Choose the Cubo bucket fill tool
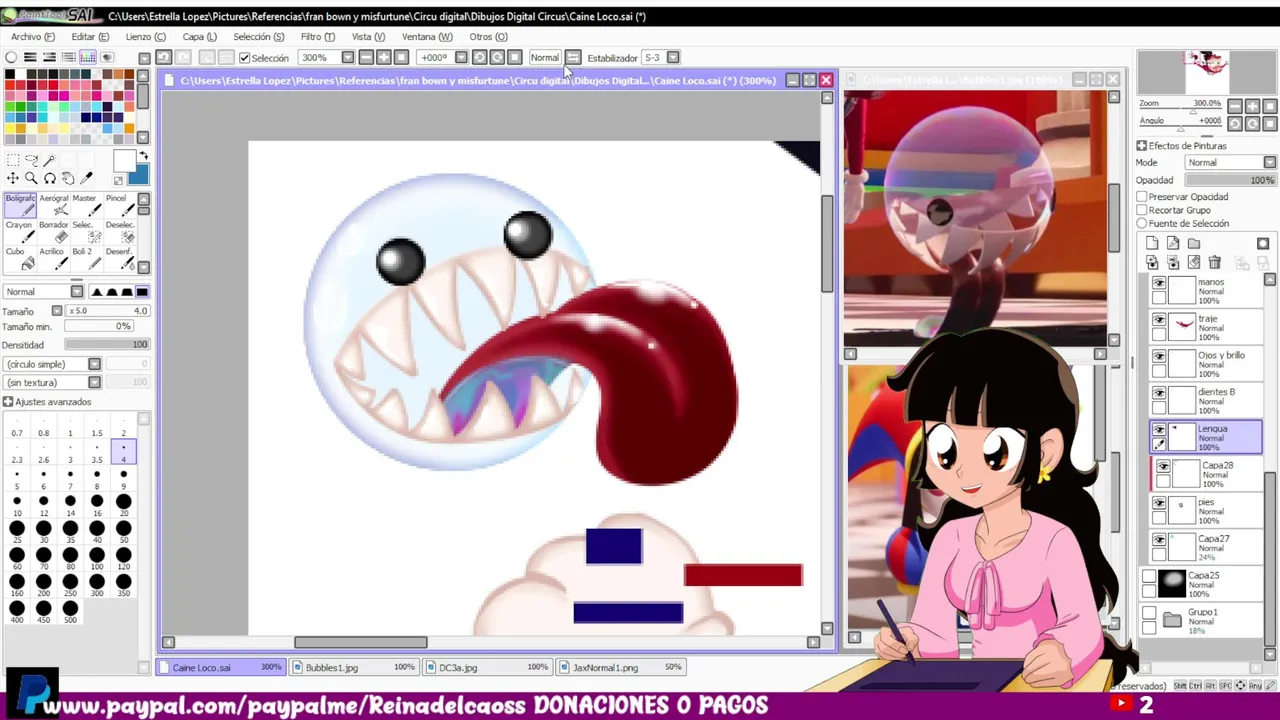 [20, 259]
